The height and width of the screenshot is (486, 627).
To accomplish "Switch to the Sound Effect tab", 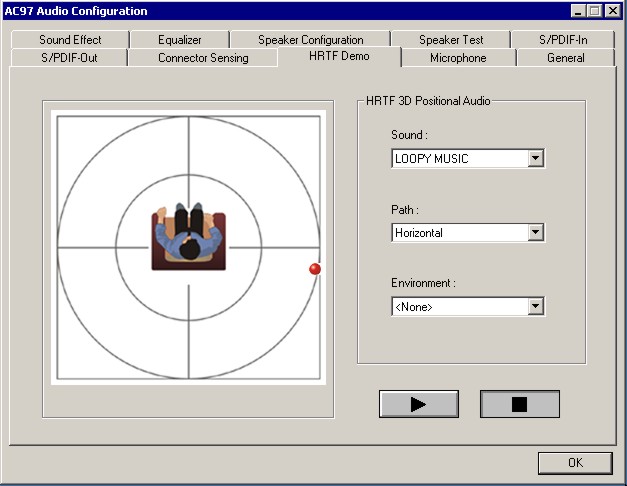I will 70,40.
